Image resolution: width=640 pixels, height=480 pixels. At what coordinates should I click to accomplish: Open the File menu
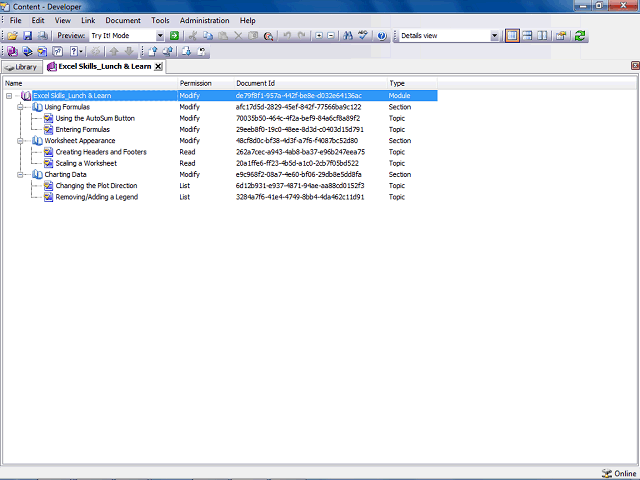point(16,20)
